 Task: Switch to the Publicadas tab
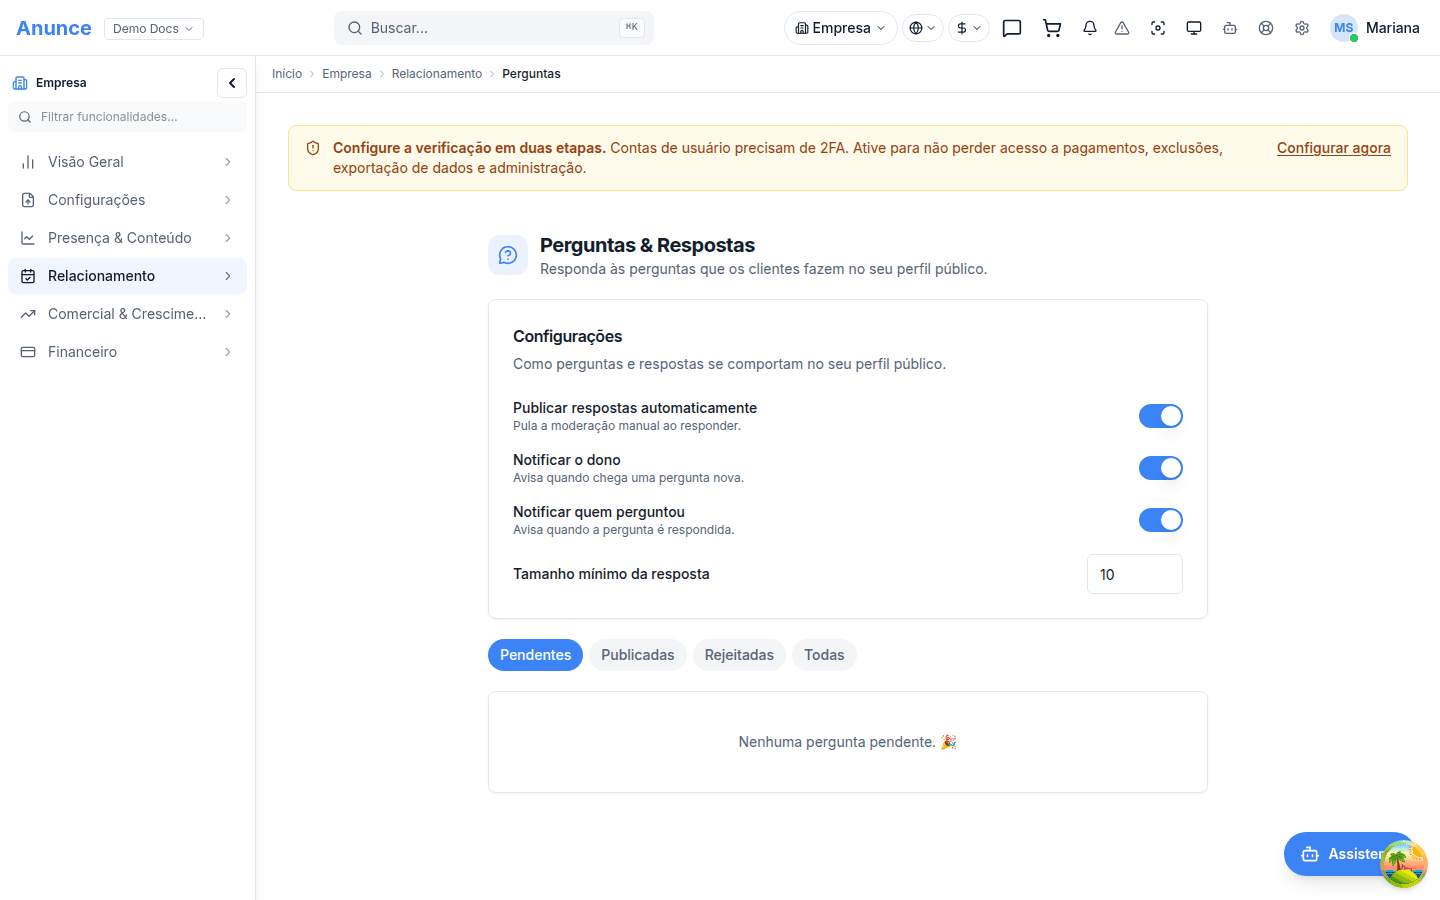(638, 655)
